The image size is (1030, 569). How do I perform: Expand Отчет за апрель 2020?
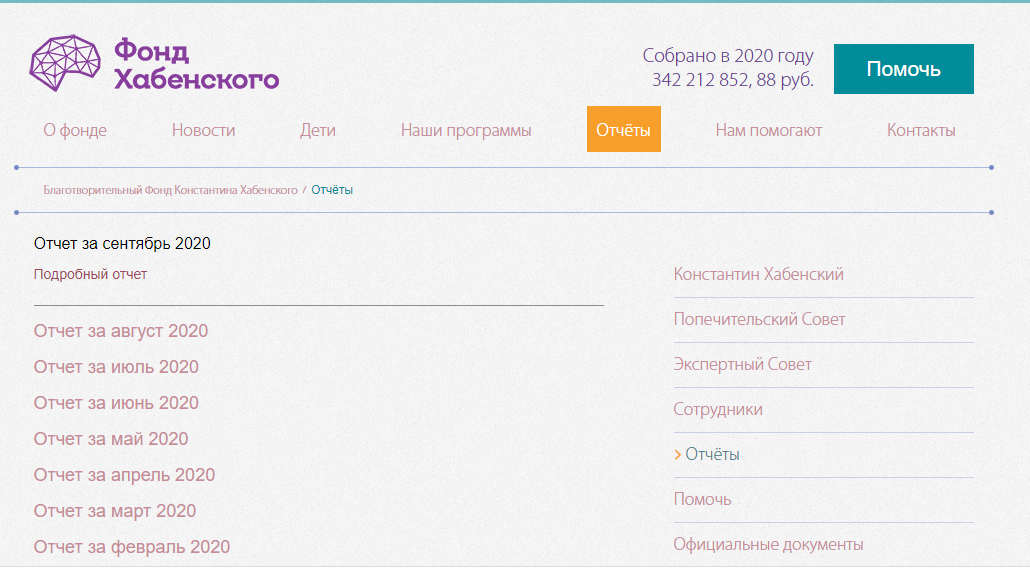(x=124, y=475)
